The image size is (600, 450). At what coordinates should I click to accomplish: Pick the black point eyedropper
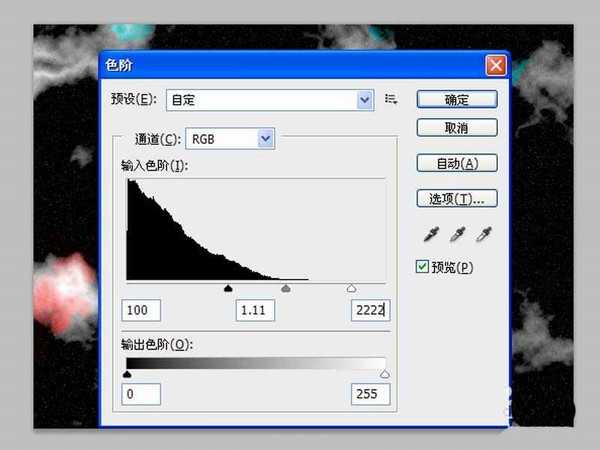point(430,235)
